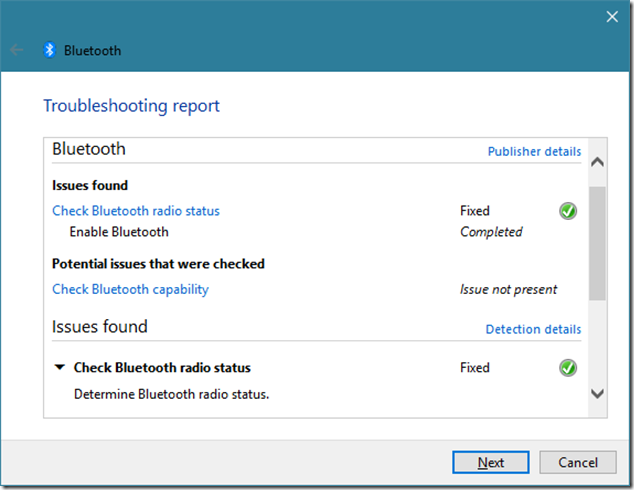Click the 'Troubleshooting report' heading
This screenshot has width=634, height=490.
pos(131,106)
